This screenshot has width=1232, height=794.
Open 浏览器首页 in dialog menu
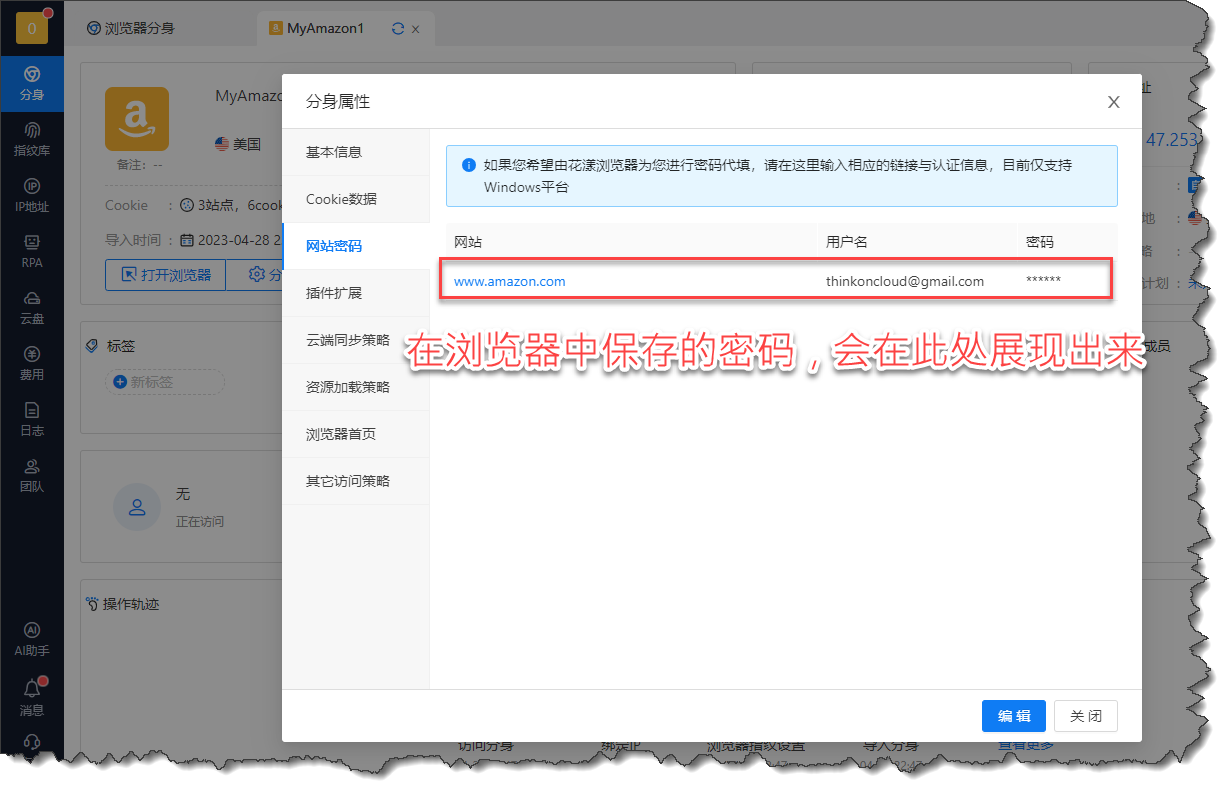356,434
